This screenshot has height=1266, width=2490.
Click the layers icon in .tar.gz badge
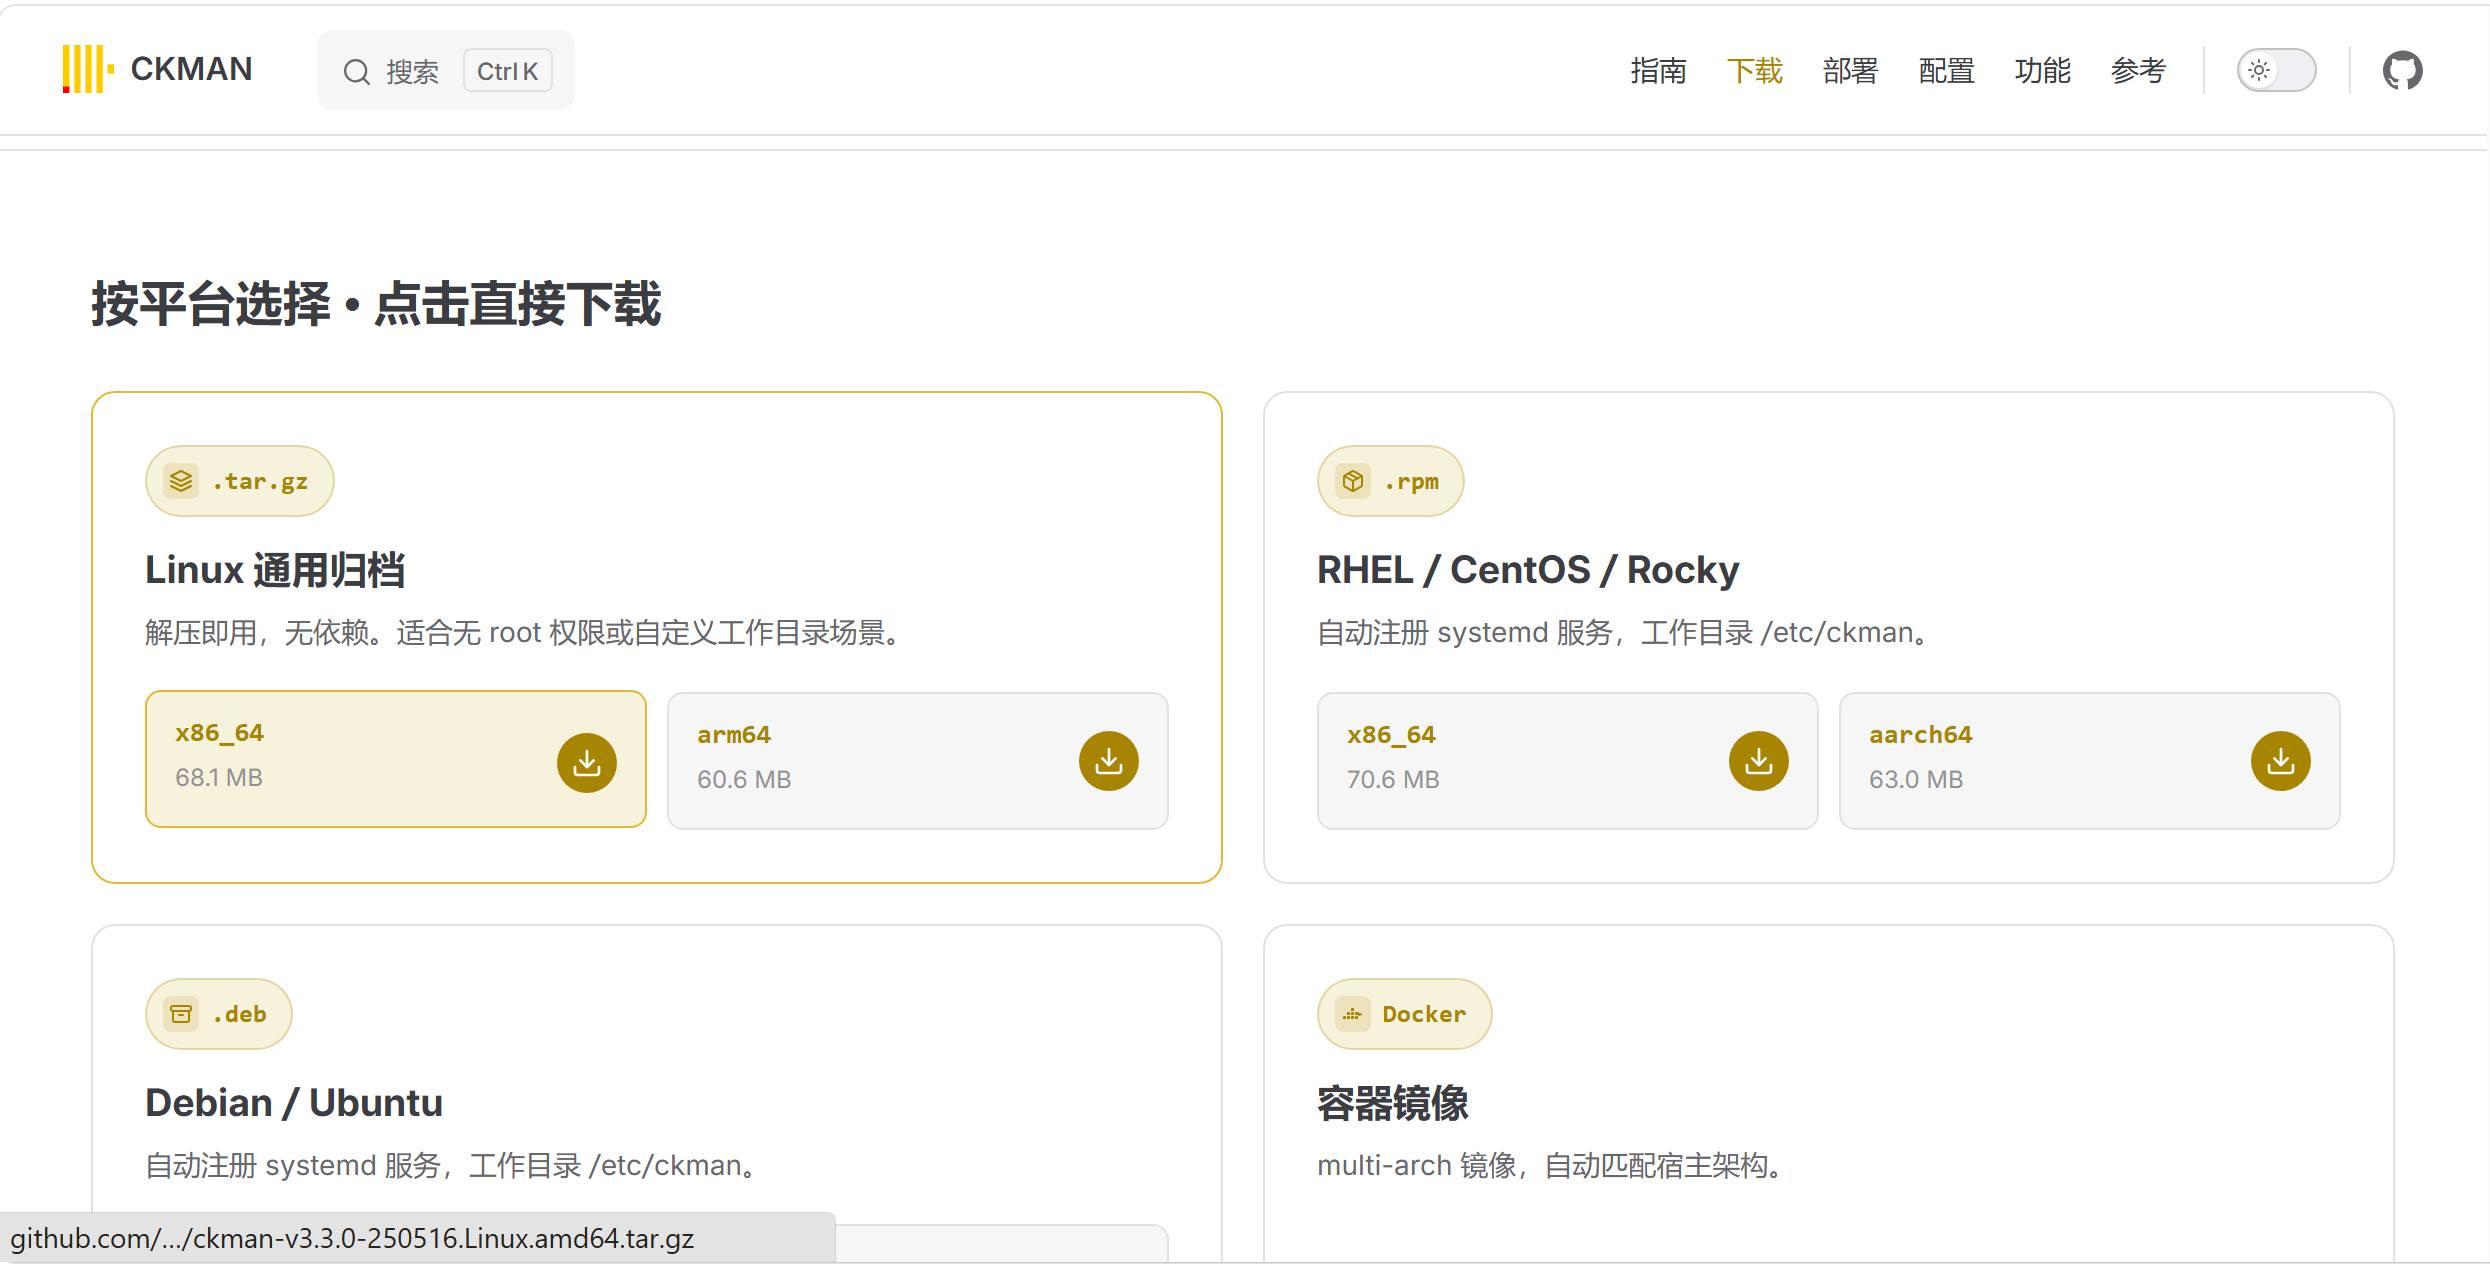(181, 481)
